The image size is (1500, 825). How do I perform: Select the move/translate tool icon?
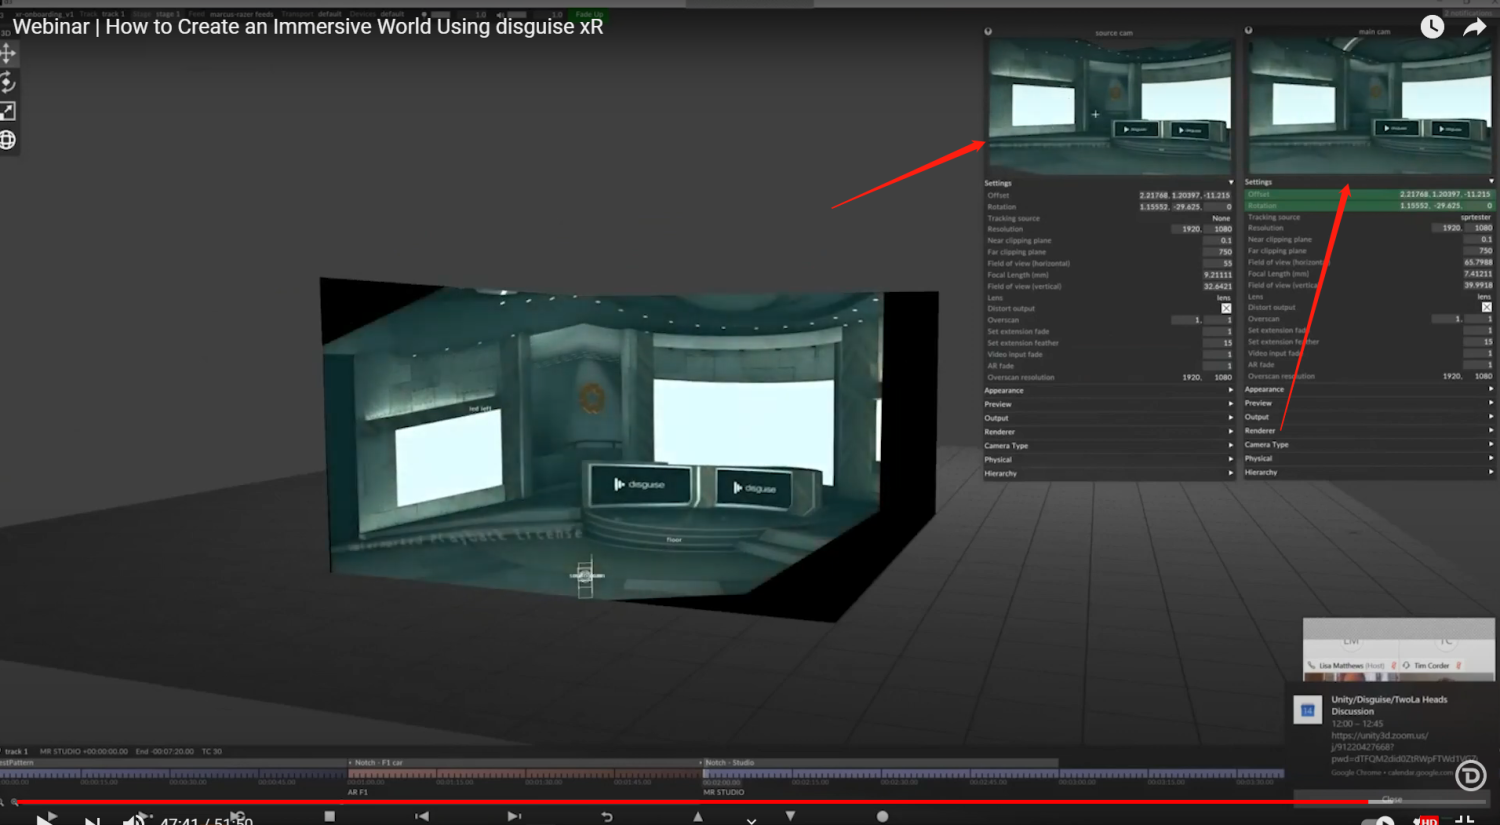click(x=7, y=53)
